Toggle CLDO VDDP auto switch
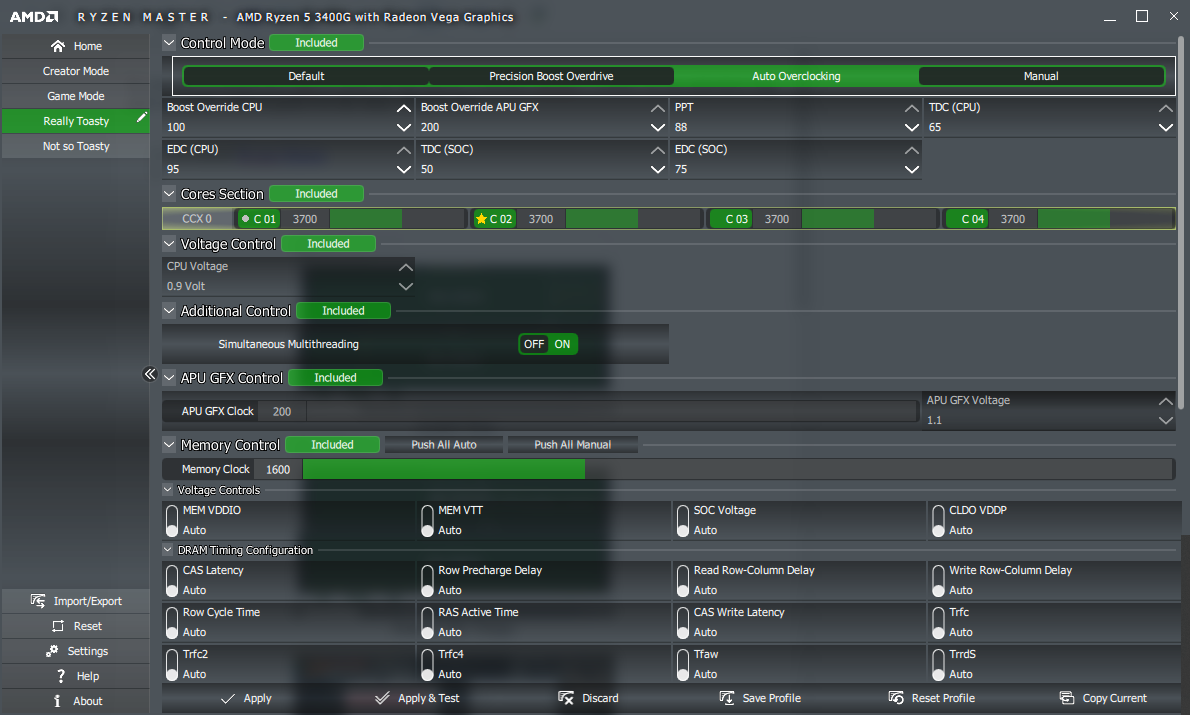 (x=939, y=521)
